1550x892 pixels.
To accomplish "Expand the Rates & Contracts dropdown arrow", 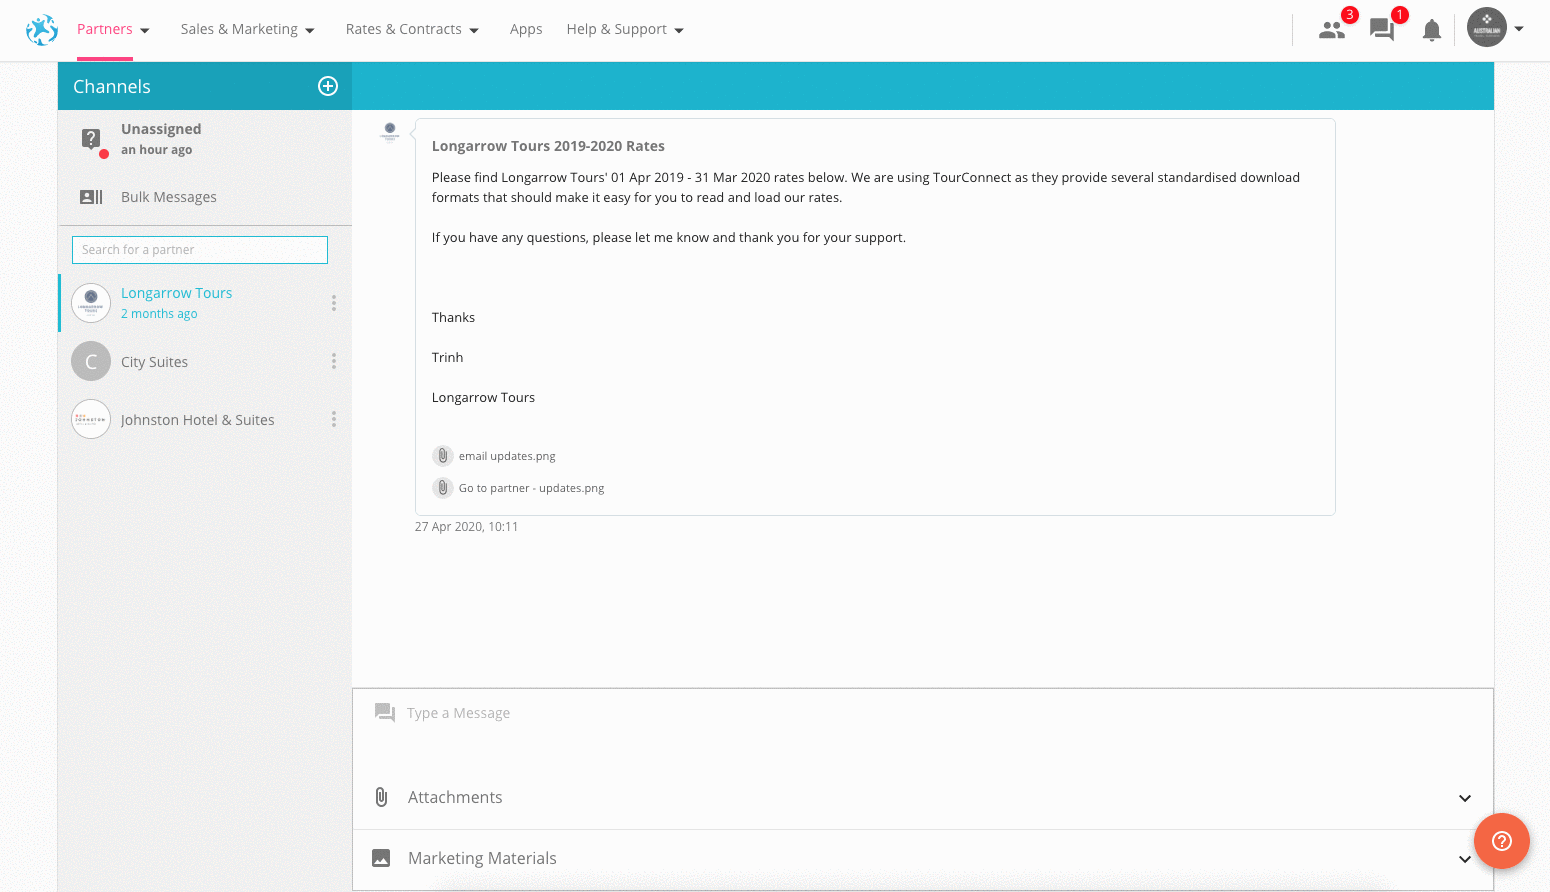I will click(474, 31).
